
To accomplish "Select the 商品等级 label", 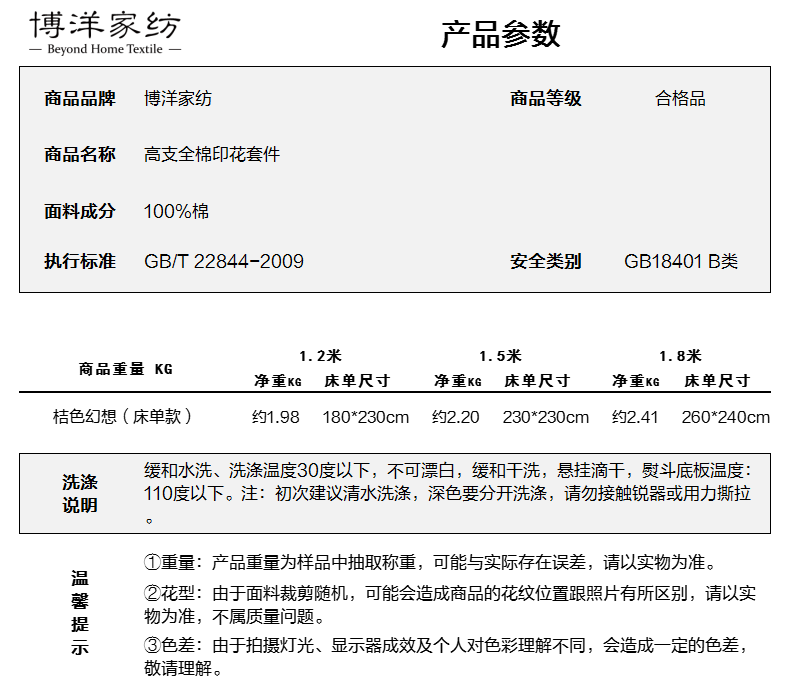I will click(546, 98).
